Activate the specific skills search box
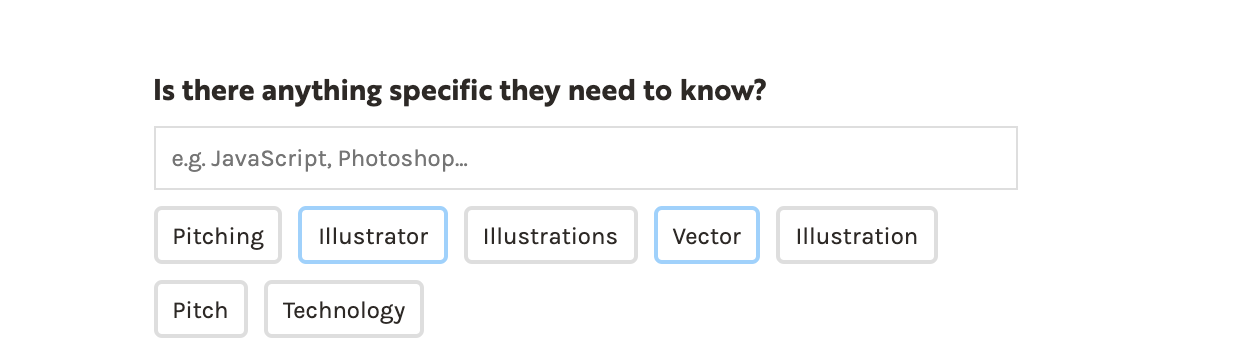The width and height of the screenshot is (1248, 360). pos(585,158)
